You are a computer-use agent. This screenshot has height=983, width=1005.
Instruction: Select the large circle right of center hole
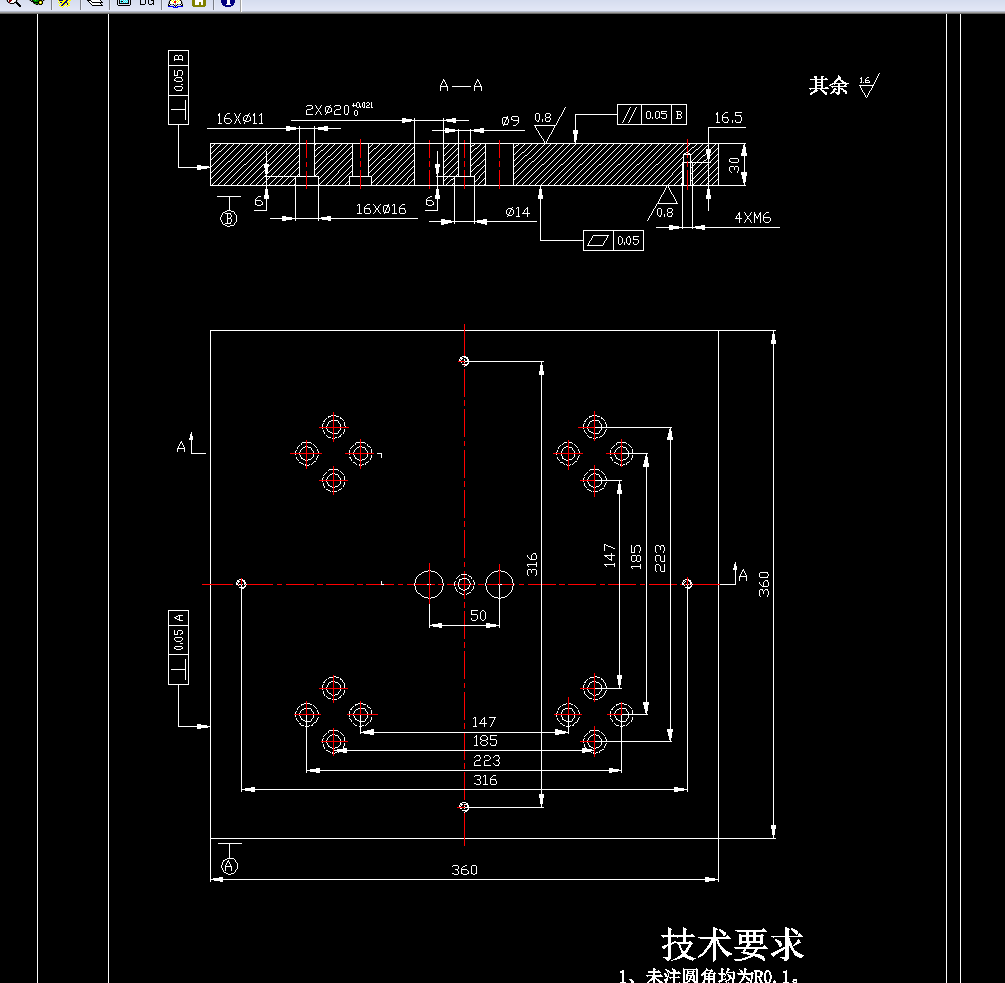click(x=499, y=584)
